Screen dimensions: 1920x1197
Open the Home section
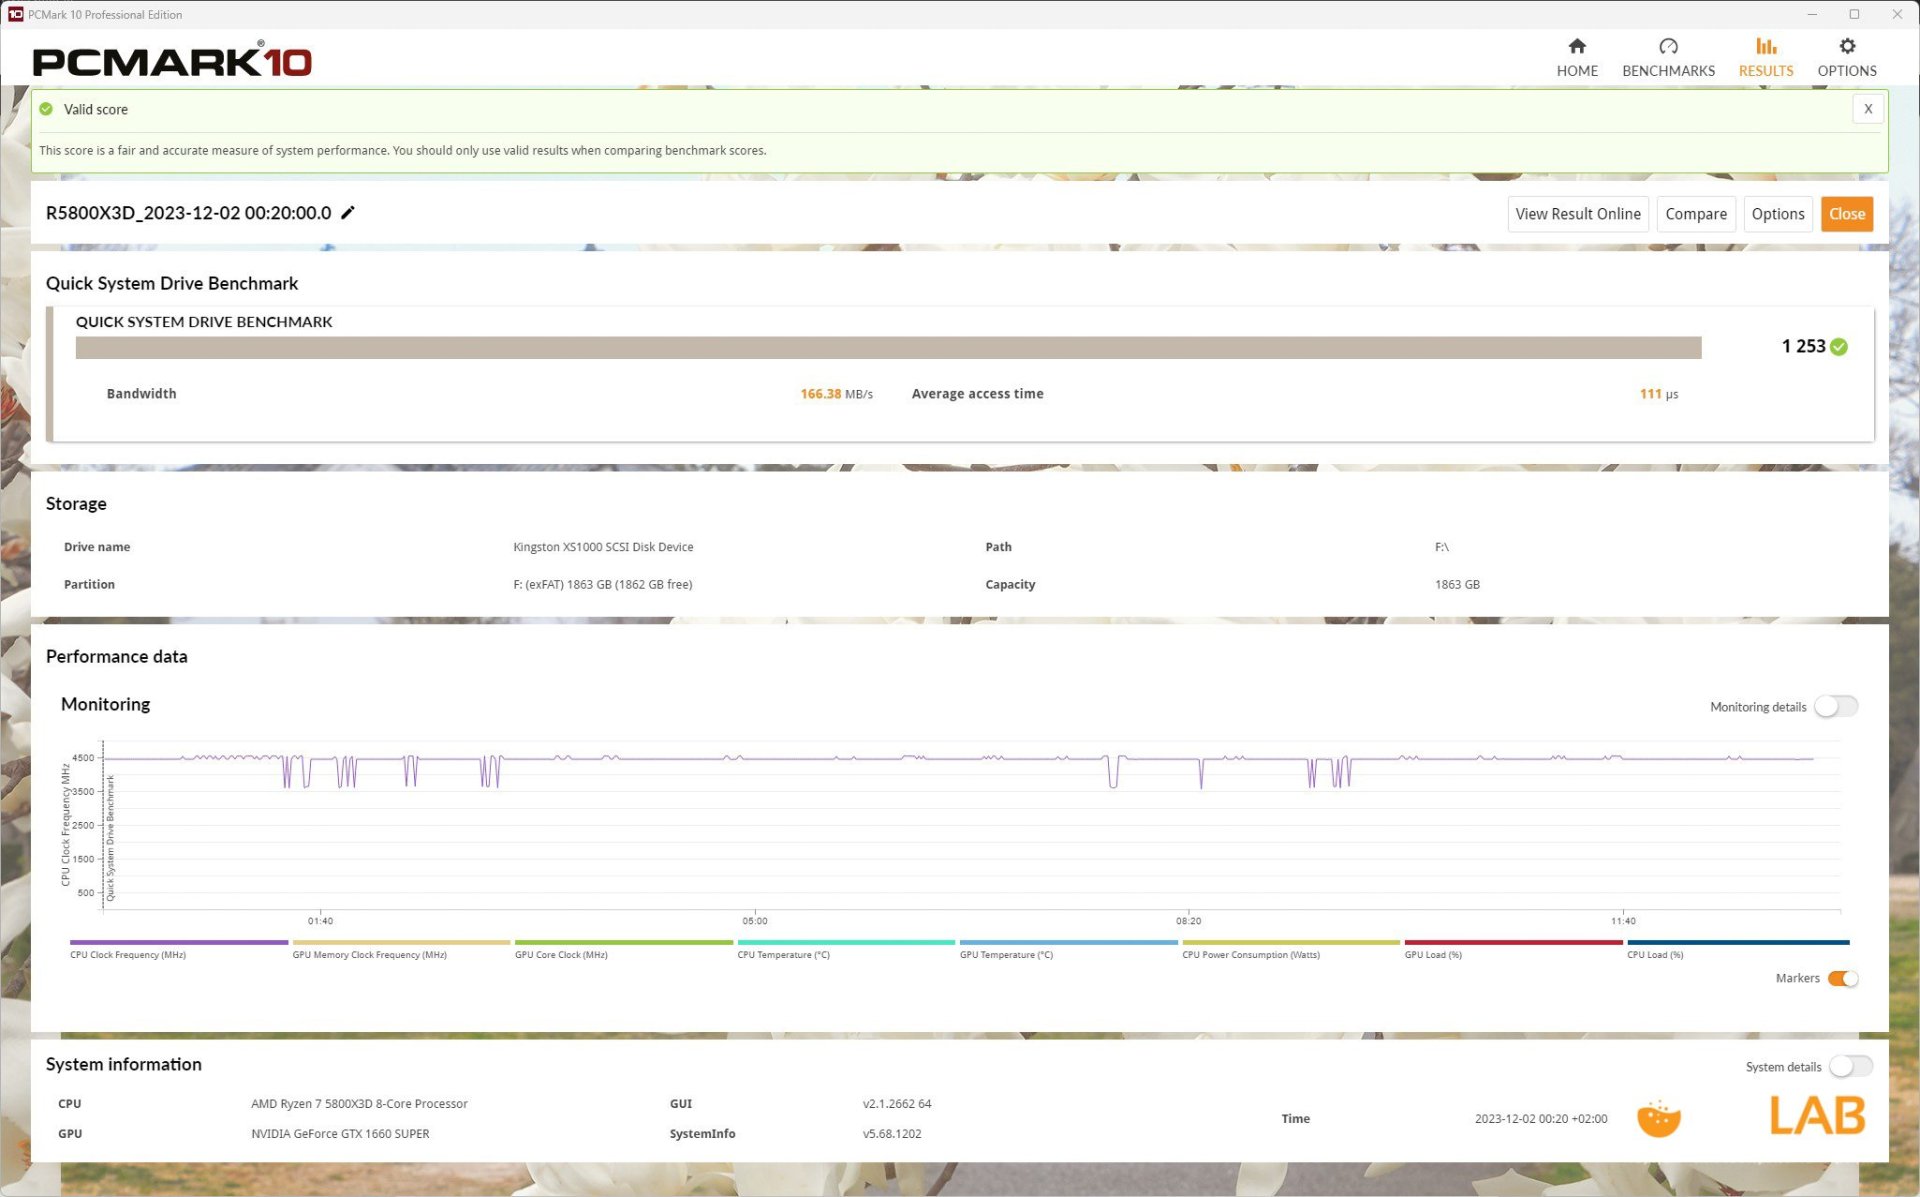click(x=1576, y=57)
